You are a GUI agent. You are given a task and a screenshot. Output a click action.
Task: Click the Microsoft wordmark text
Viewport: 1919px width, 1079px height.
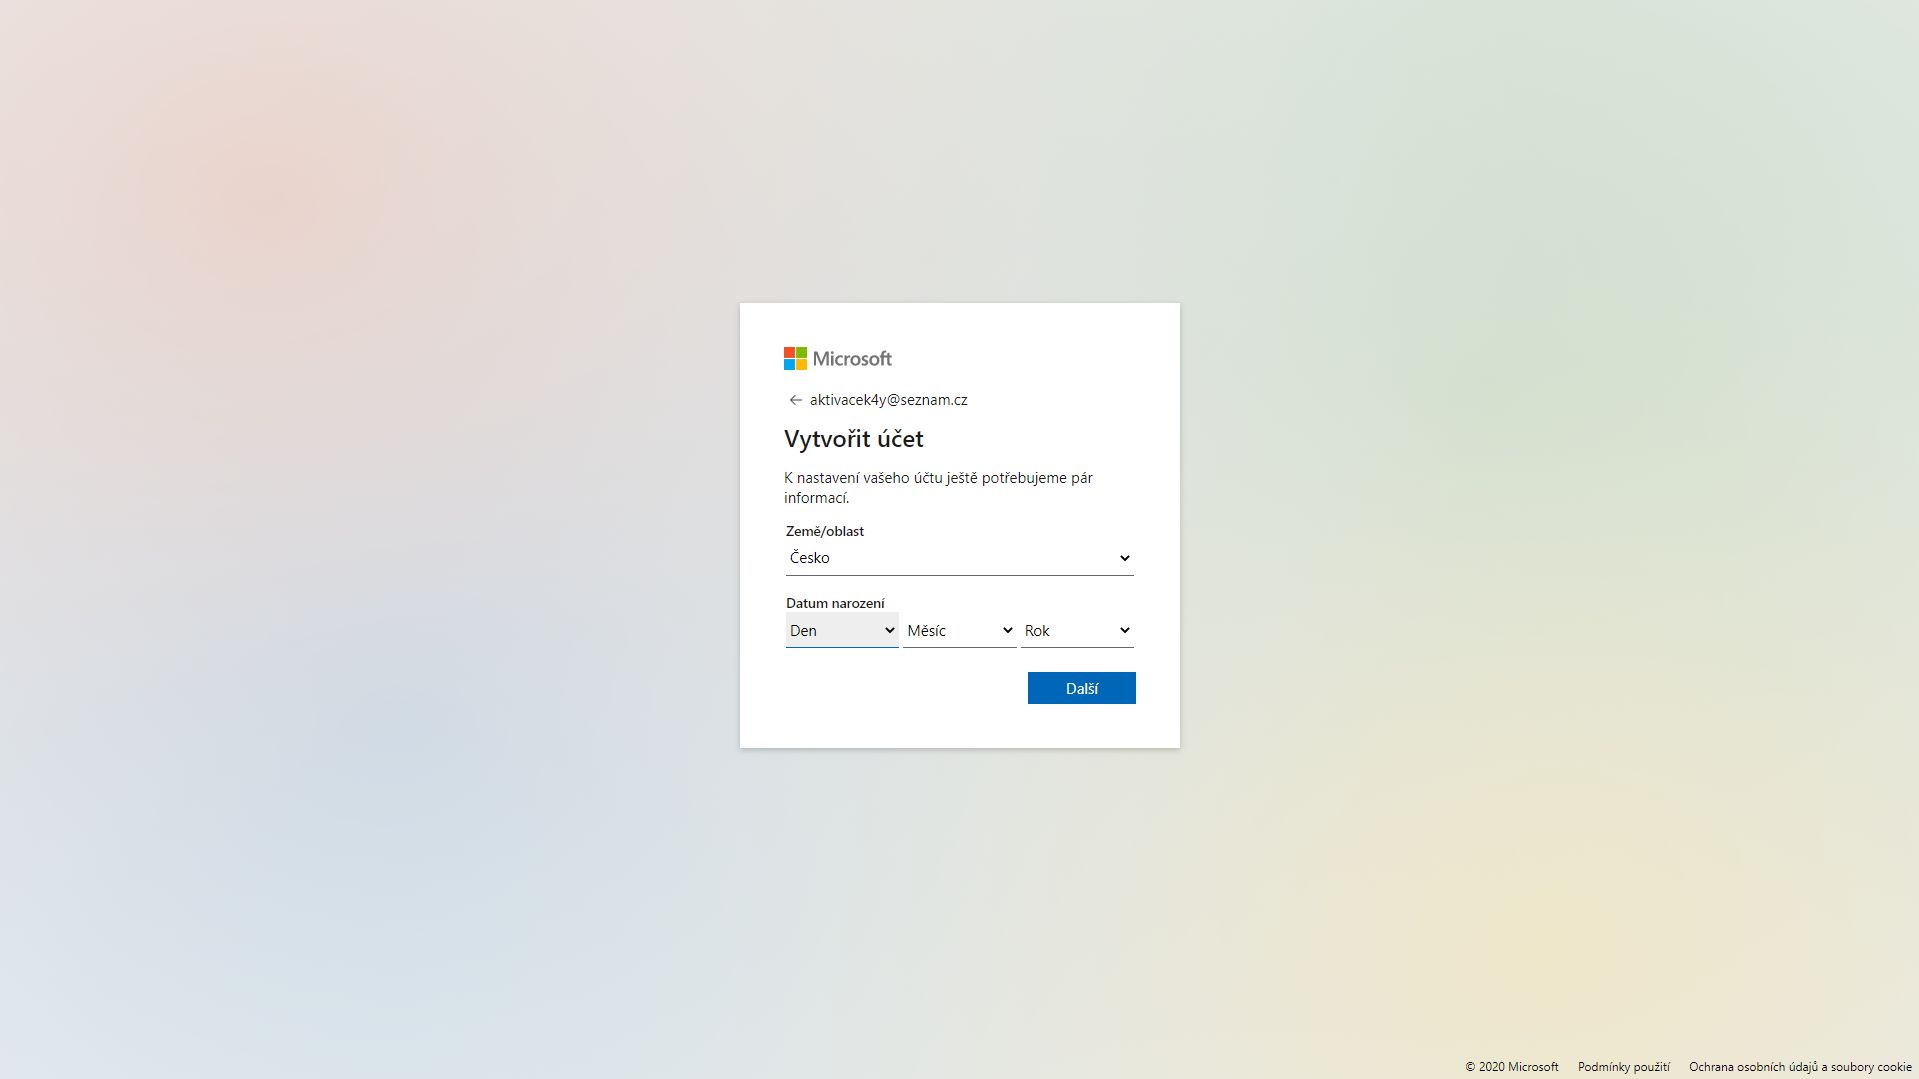[x=851, y=359]
